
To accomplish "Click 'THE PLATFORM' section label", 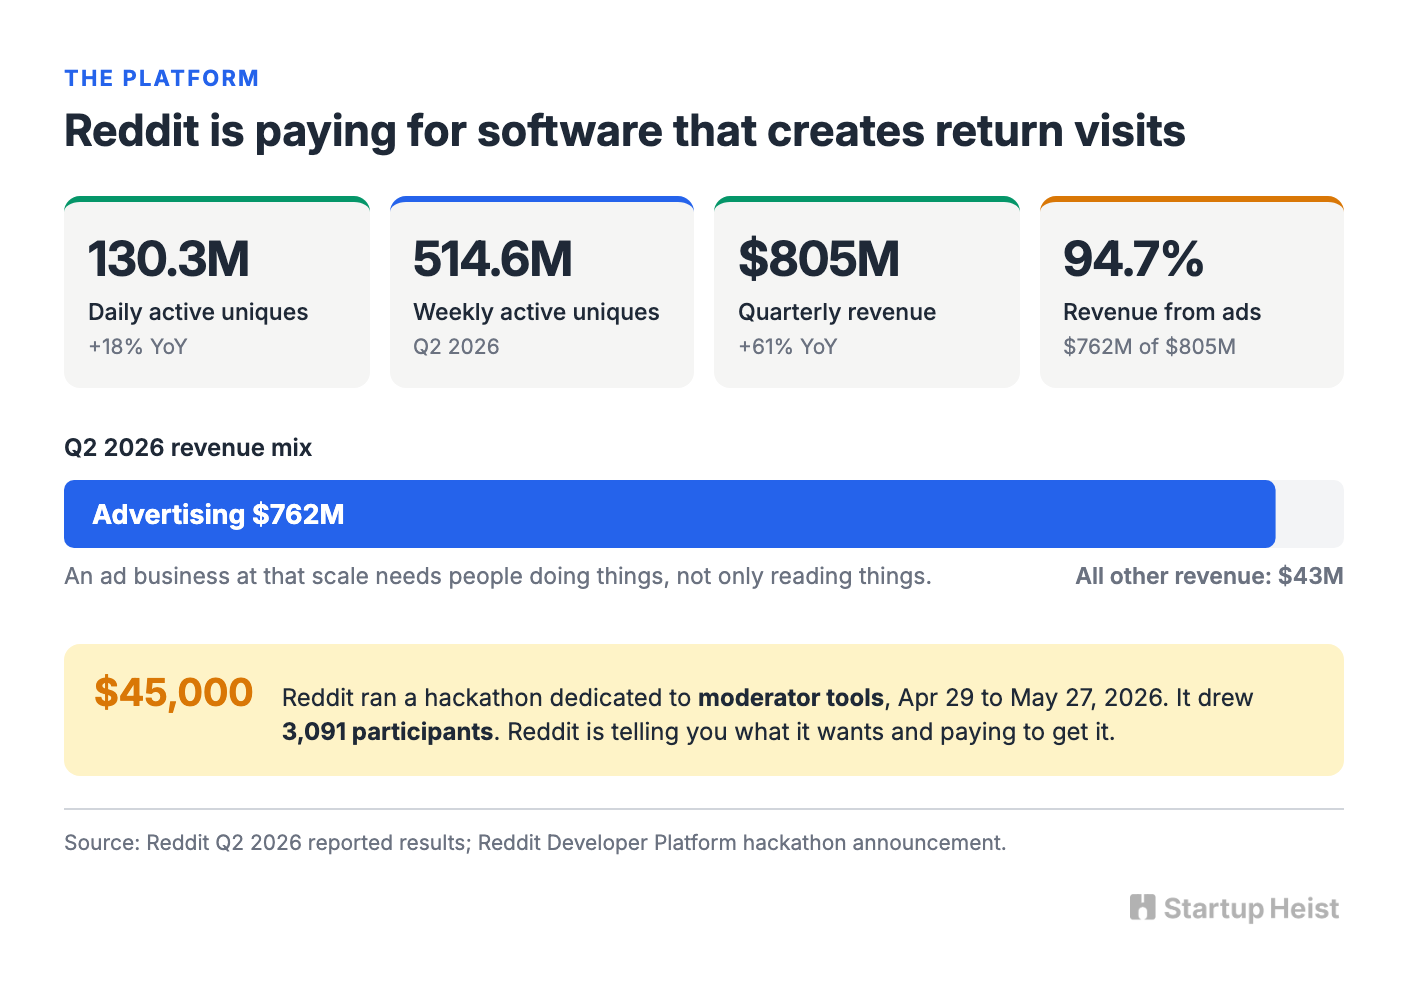I will click(x=162, y=78).
